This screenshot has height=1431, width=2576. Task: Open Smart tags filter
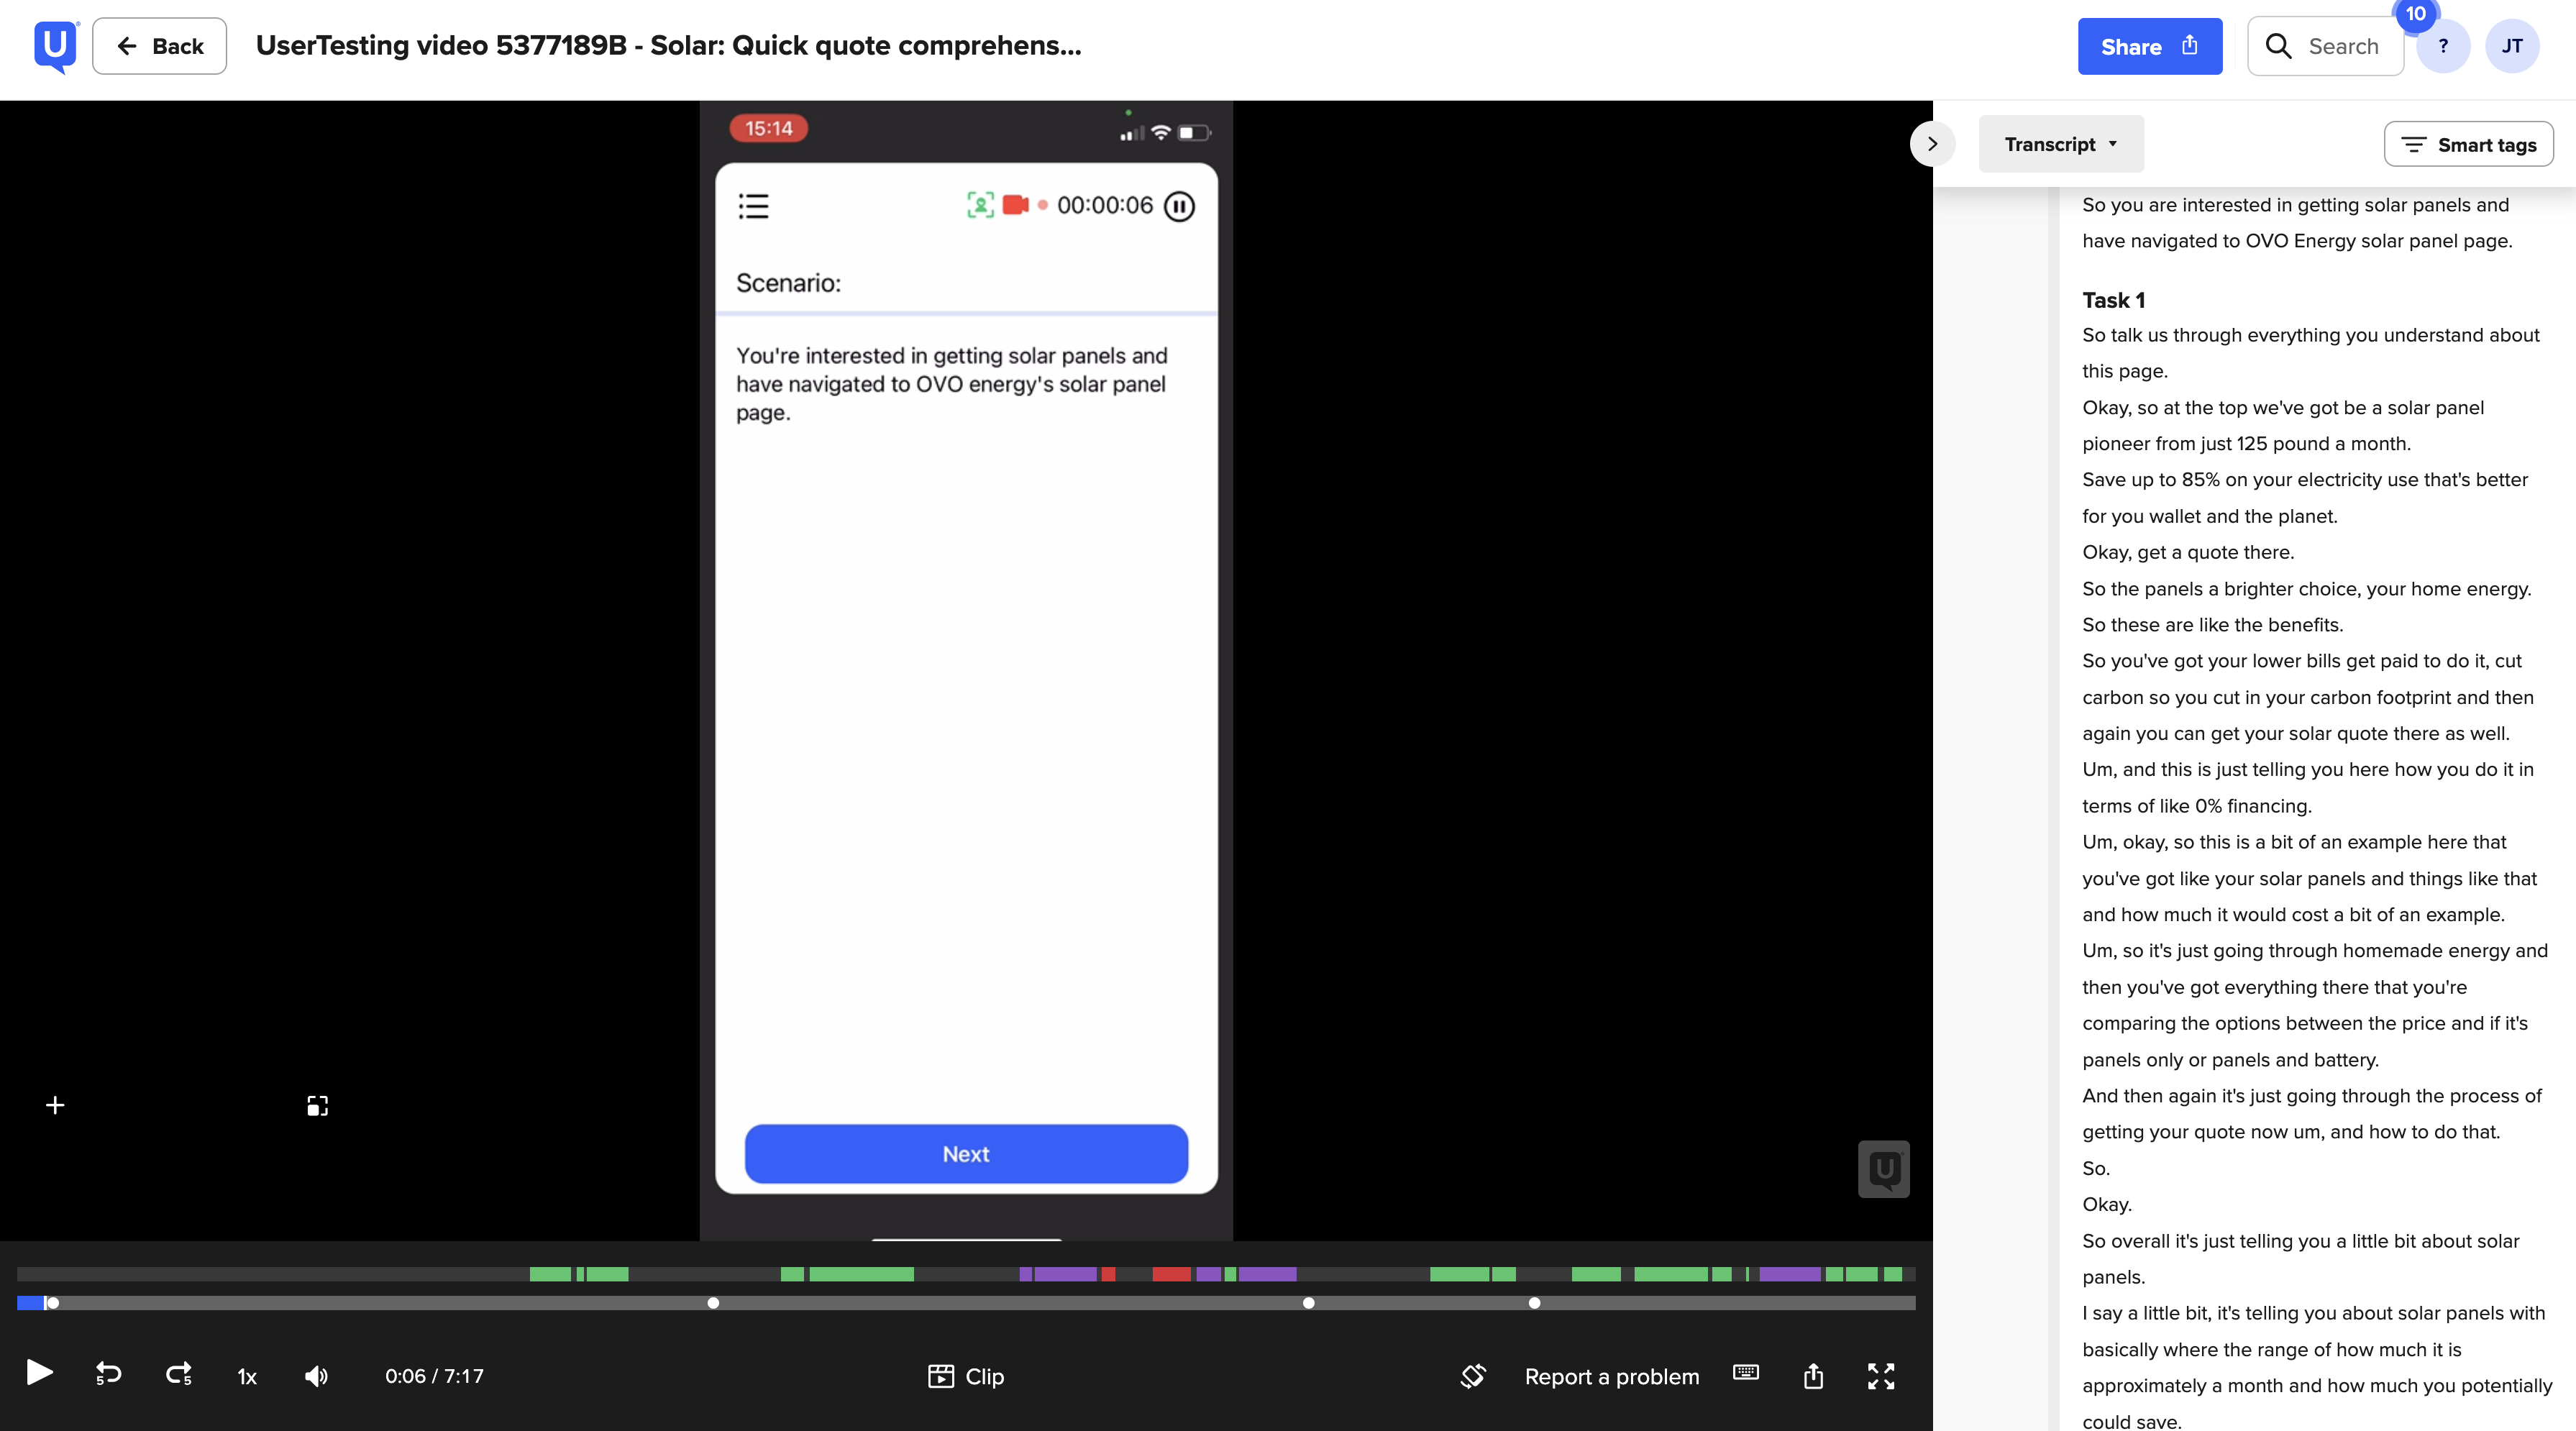tap(2468, 144)
